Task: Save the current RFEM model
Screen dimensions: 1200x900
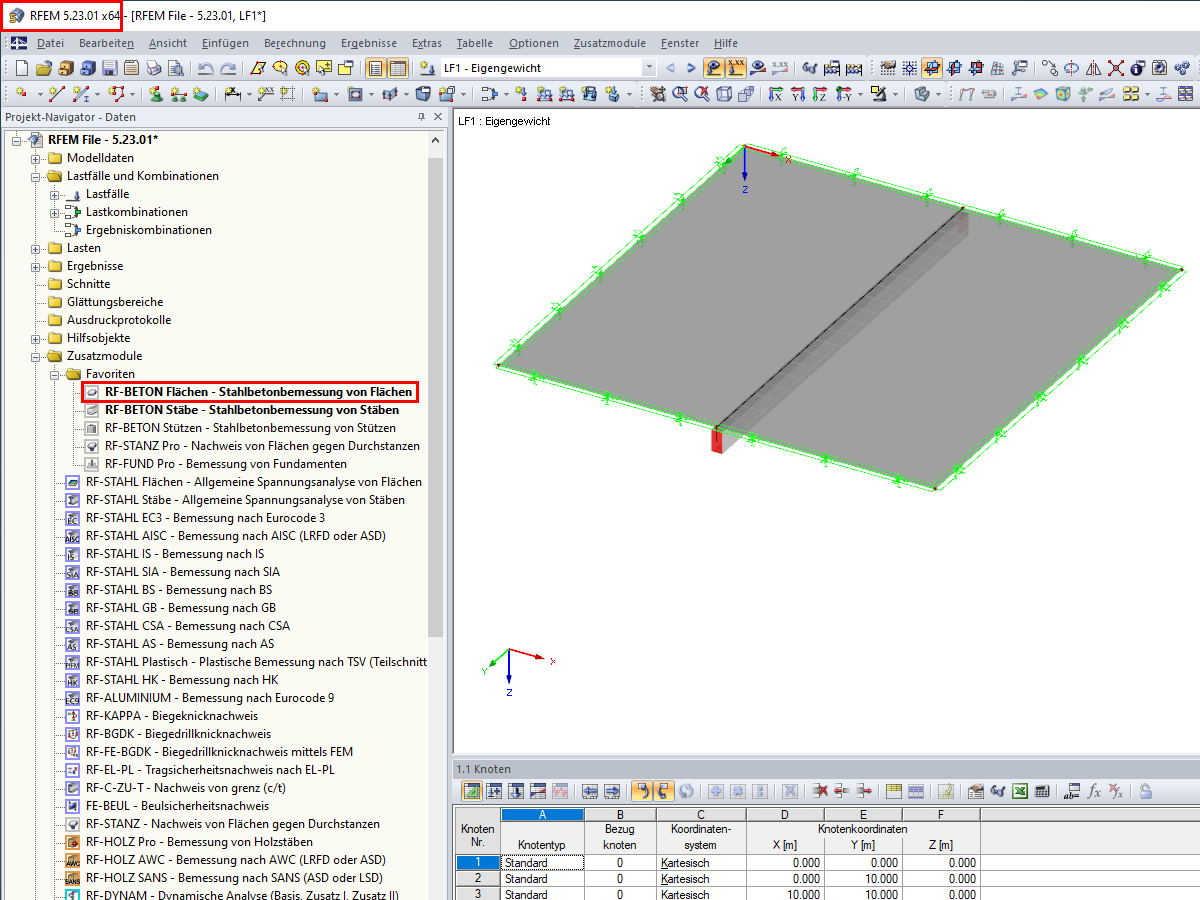Action: [107, 68]
